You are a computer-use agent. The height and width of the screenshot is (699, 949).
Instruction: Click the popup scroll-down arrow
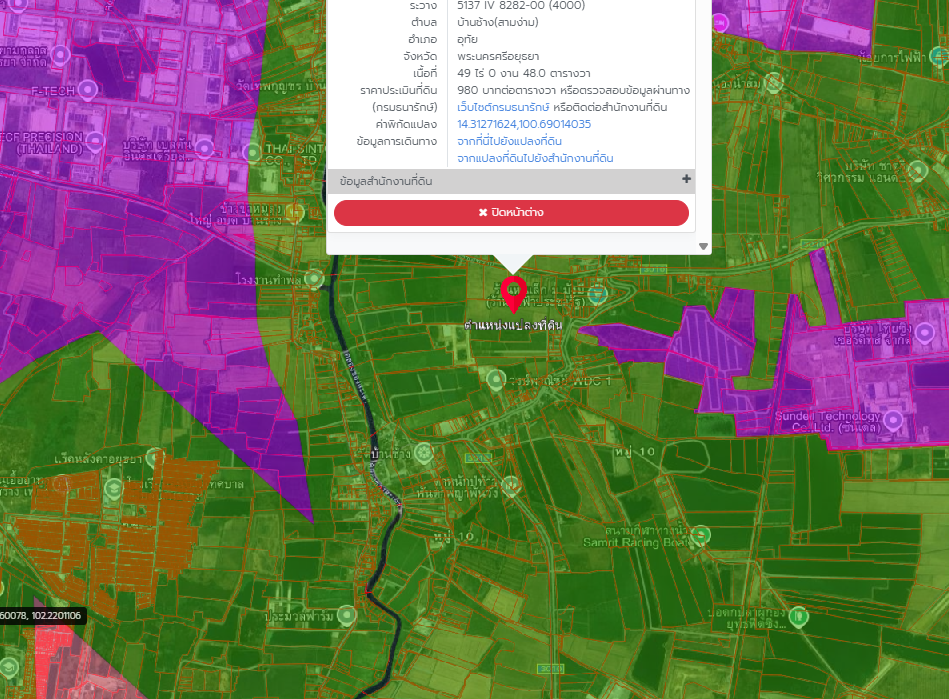(x=703, y=246)
